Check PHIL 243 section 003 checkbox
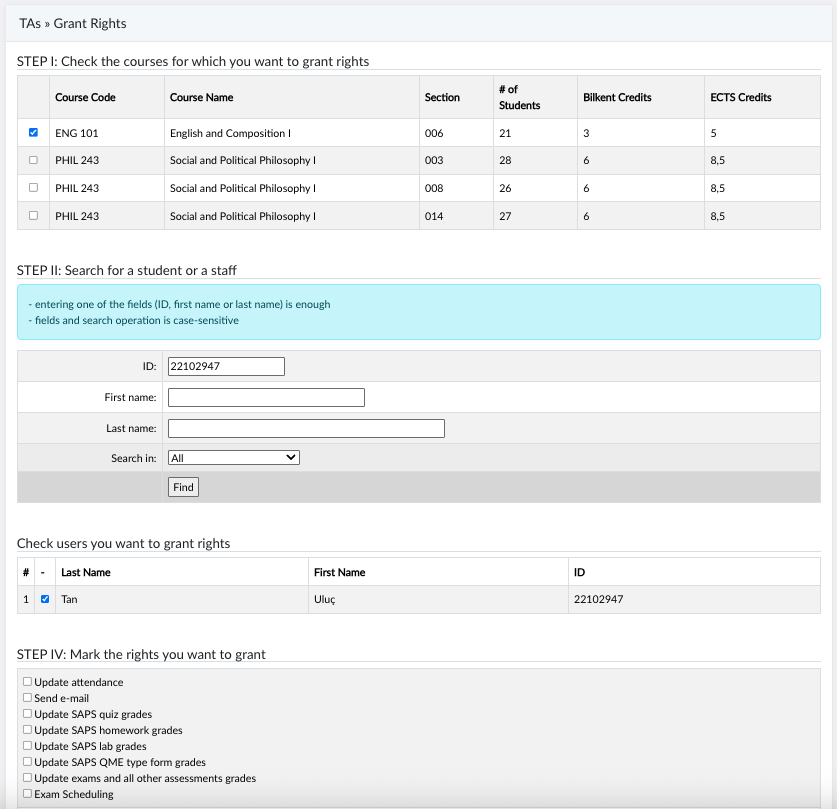 point(33,160)
